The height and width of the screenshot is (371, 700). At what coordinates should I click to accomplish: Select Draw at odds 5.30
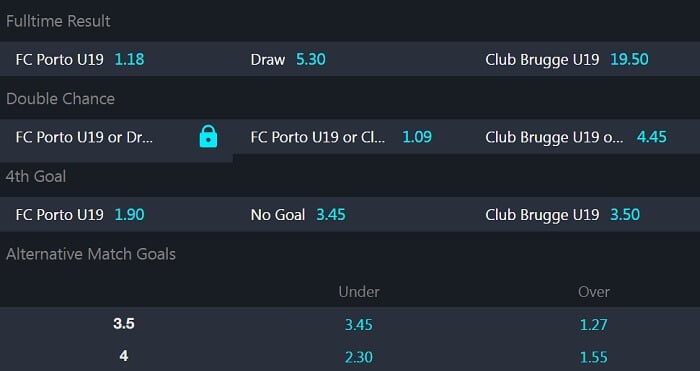pyautogui.click(x=350, y=59)
